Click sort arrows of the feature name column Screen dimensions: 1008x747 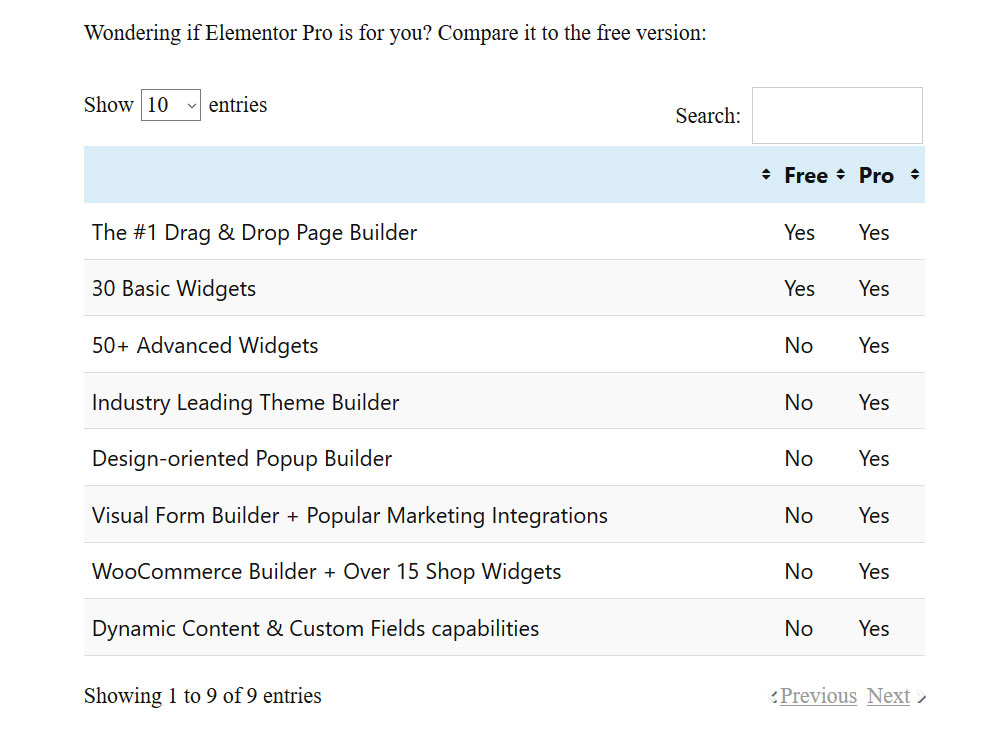pyautogui.click(x=766, y=175)
